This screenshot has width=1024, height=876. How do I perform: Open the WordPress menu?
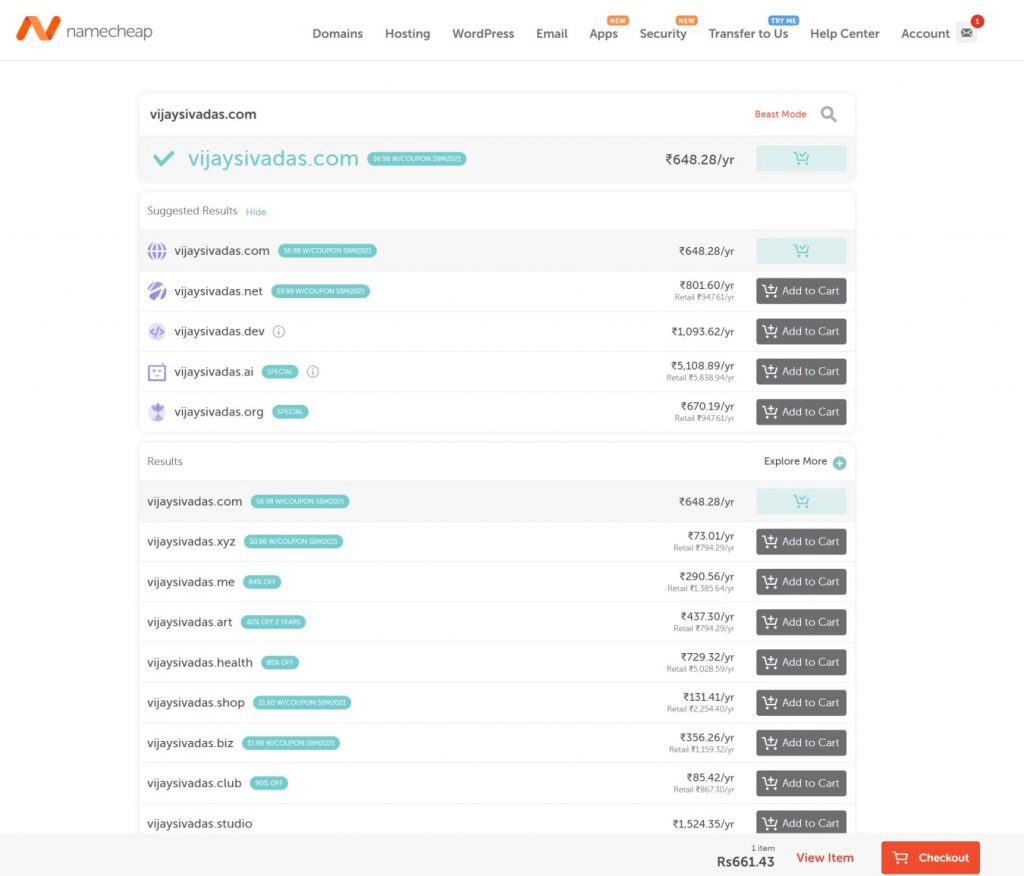[x=483, y=33]
